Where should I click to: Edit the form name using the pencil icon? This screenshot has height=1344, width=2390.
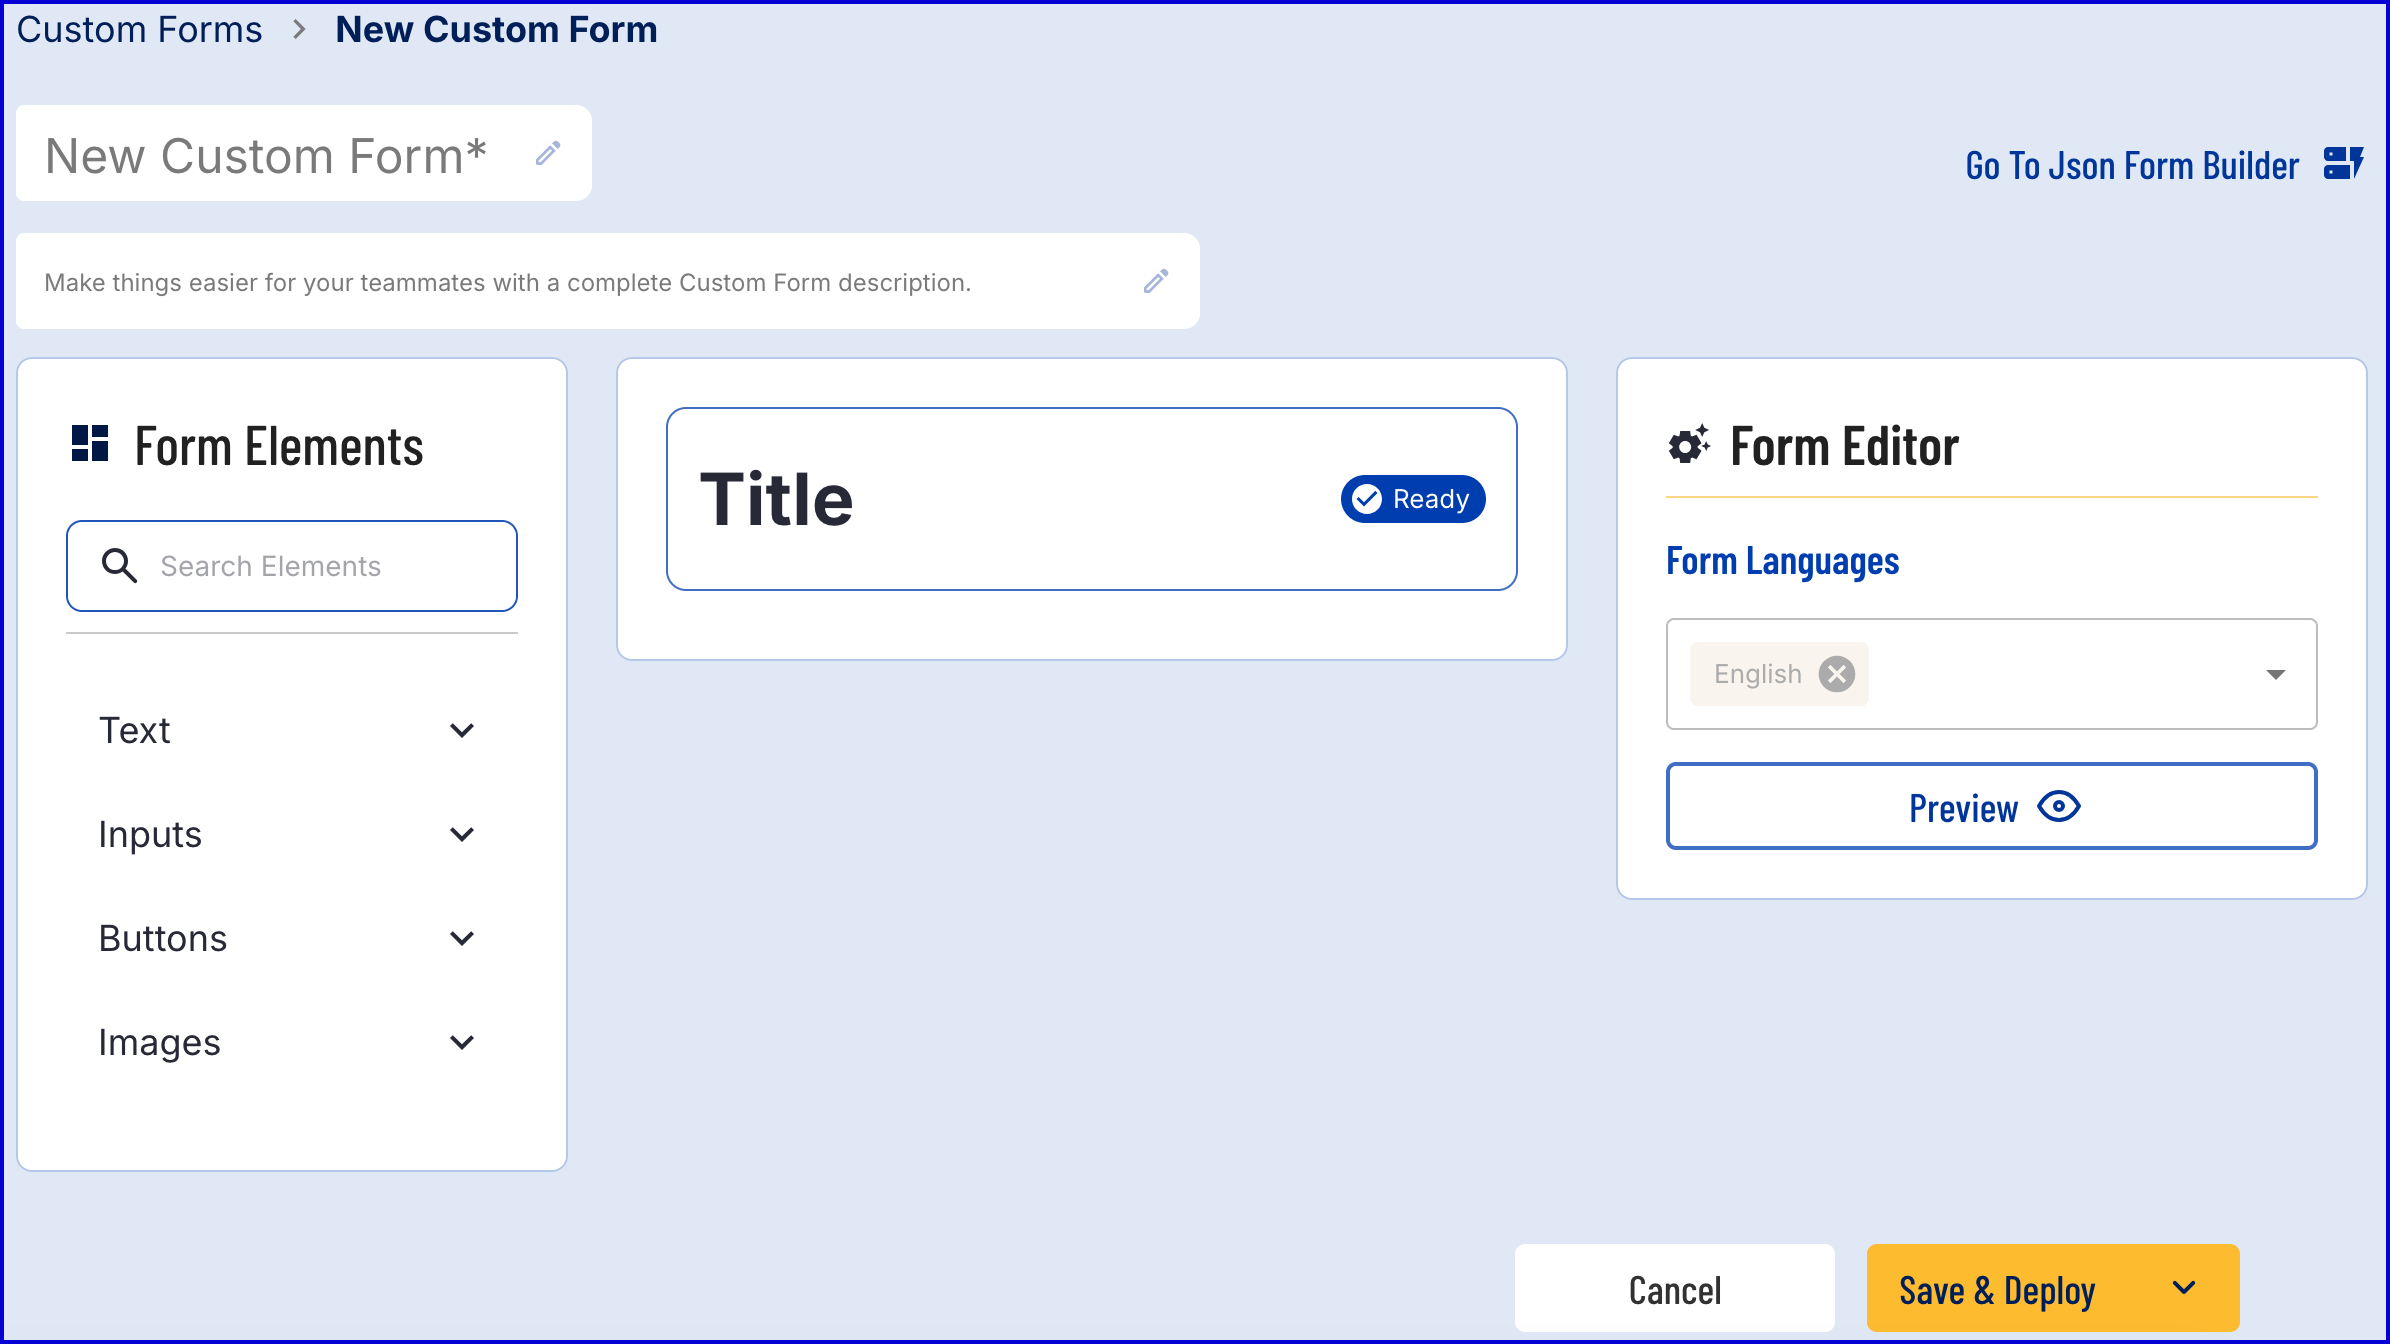point(548,153)
